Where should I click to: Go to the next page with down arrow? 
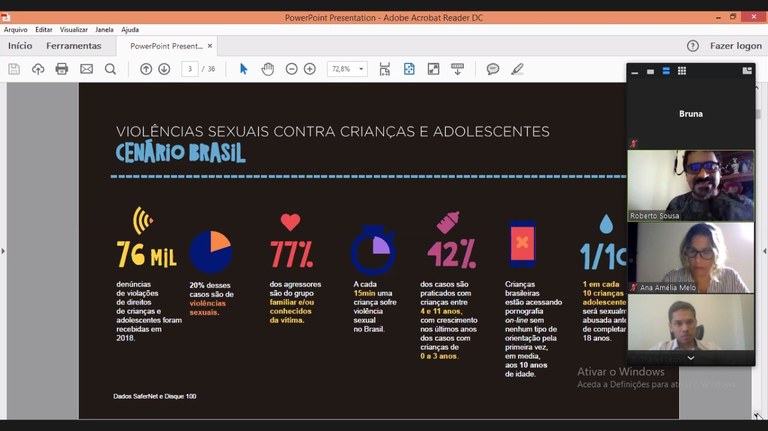click(x=164, y=69)
